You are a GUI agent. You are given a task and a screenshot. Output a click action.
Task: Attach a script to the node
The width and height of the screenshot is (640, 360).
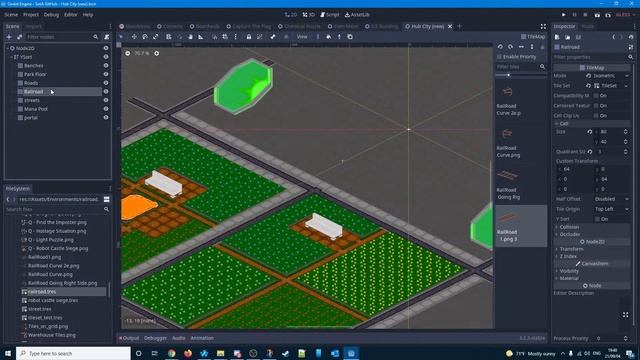[107, 37]
